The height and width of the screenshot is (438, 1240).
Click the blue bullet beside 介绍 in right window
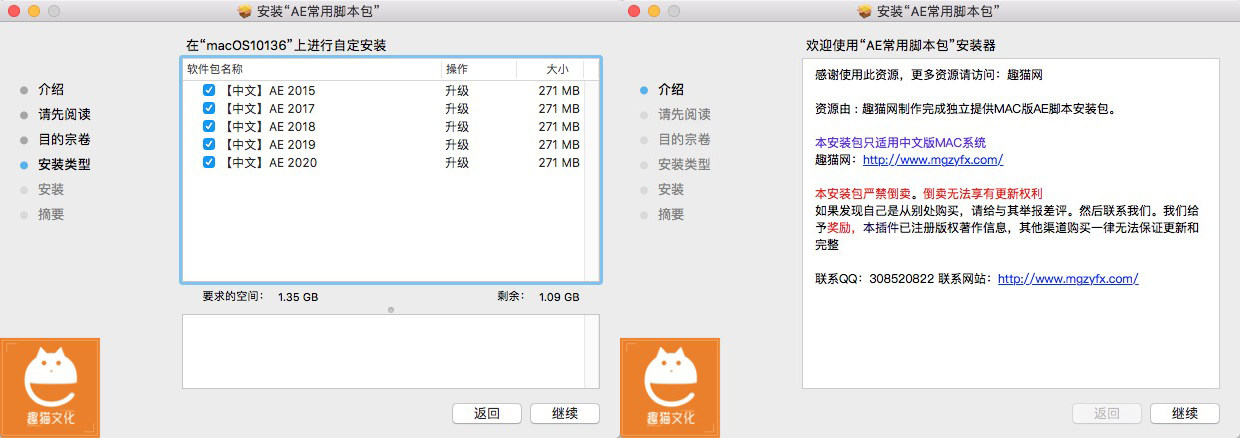(x=644, y=90)
